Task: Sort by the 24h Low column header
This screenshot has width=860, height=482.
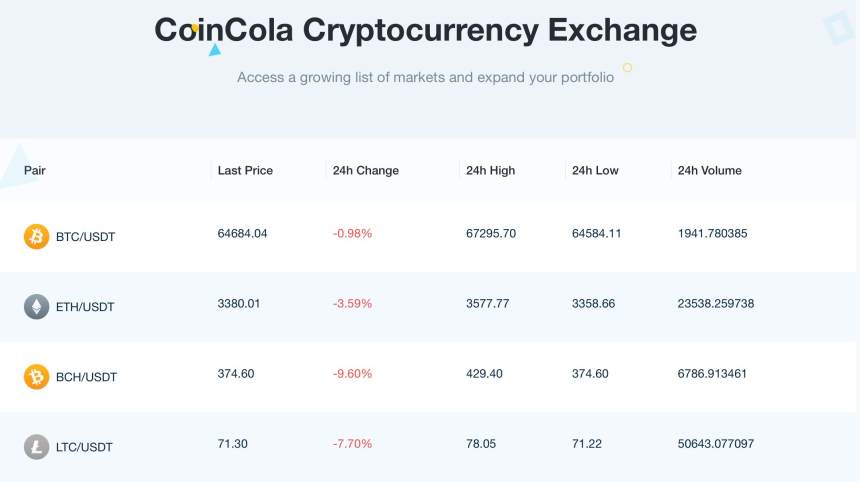Action: pos(595,171)
